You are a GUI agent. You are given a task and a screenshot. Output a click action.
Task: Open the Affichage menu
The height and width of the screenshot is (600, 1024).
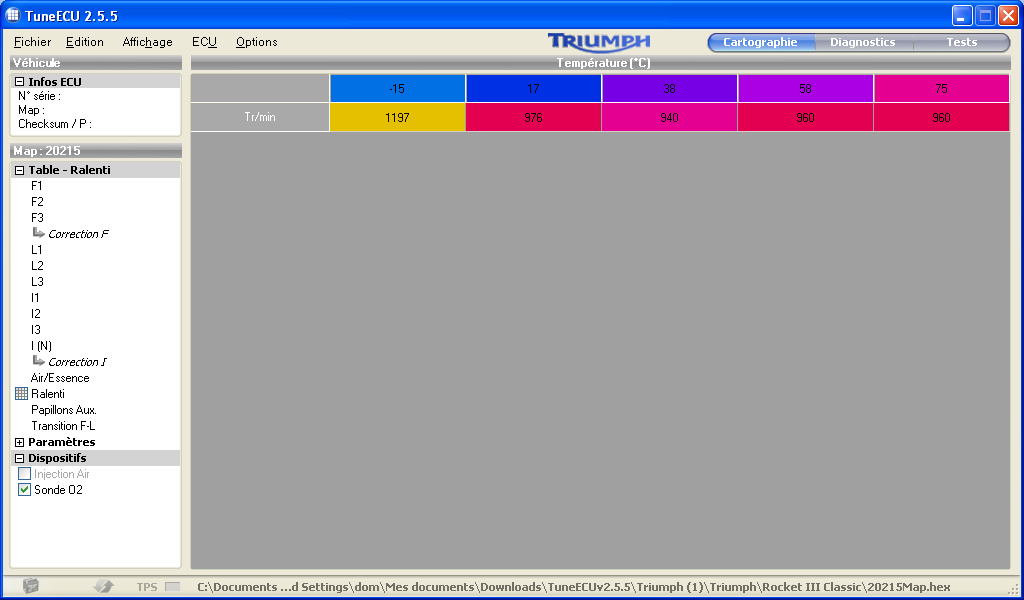(148, 42)
